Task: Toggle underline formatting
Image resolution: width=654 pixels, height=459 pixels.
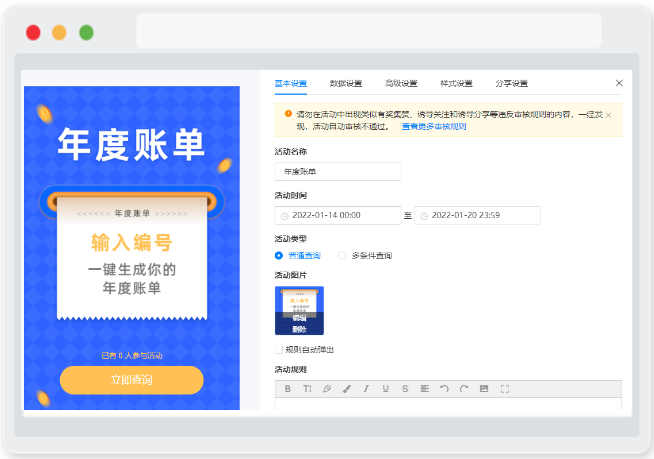Action: point(385,388)
